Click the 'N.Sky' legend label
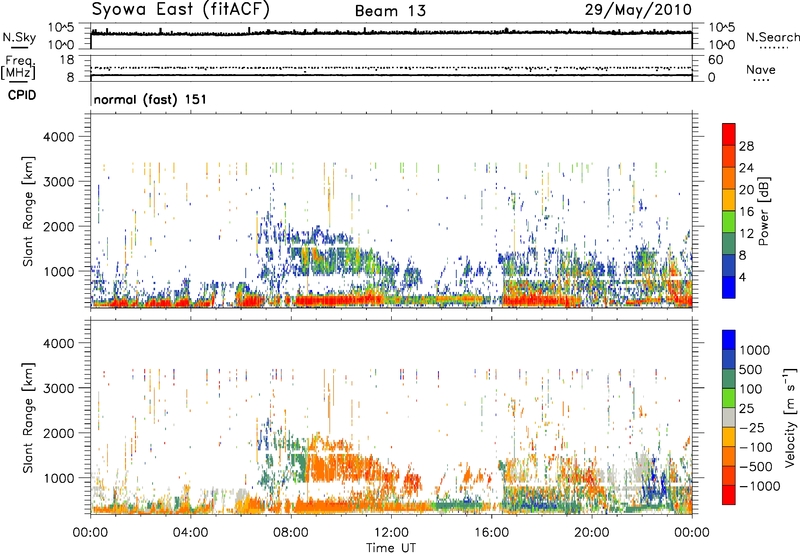This screenshot has width=800, height=554. click(19, 37)
